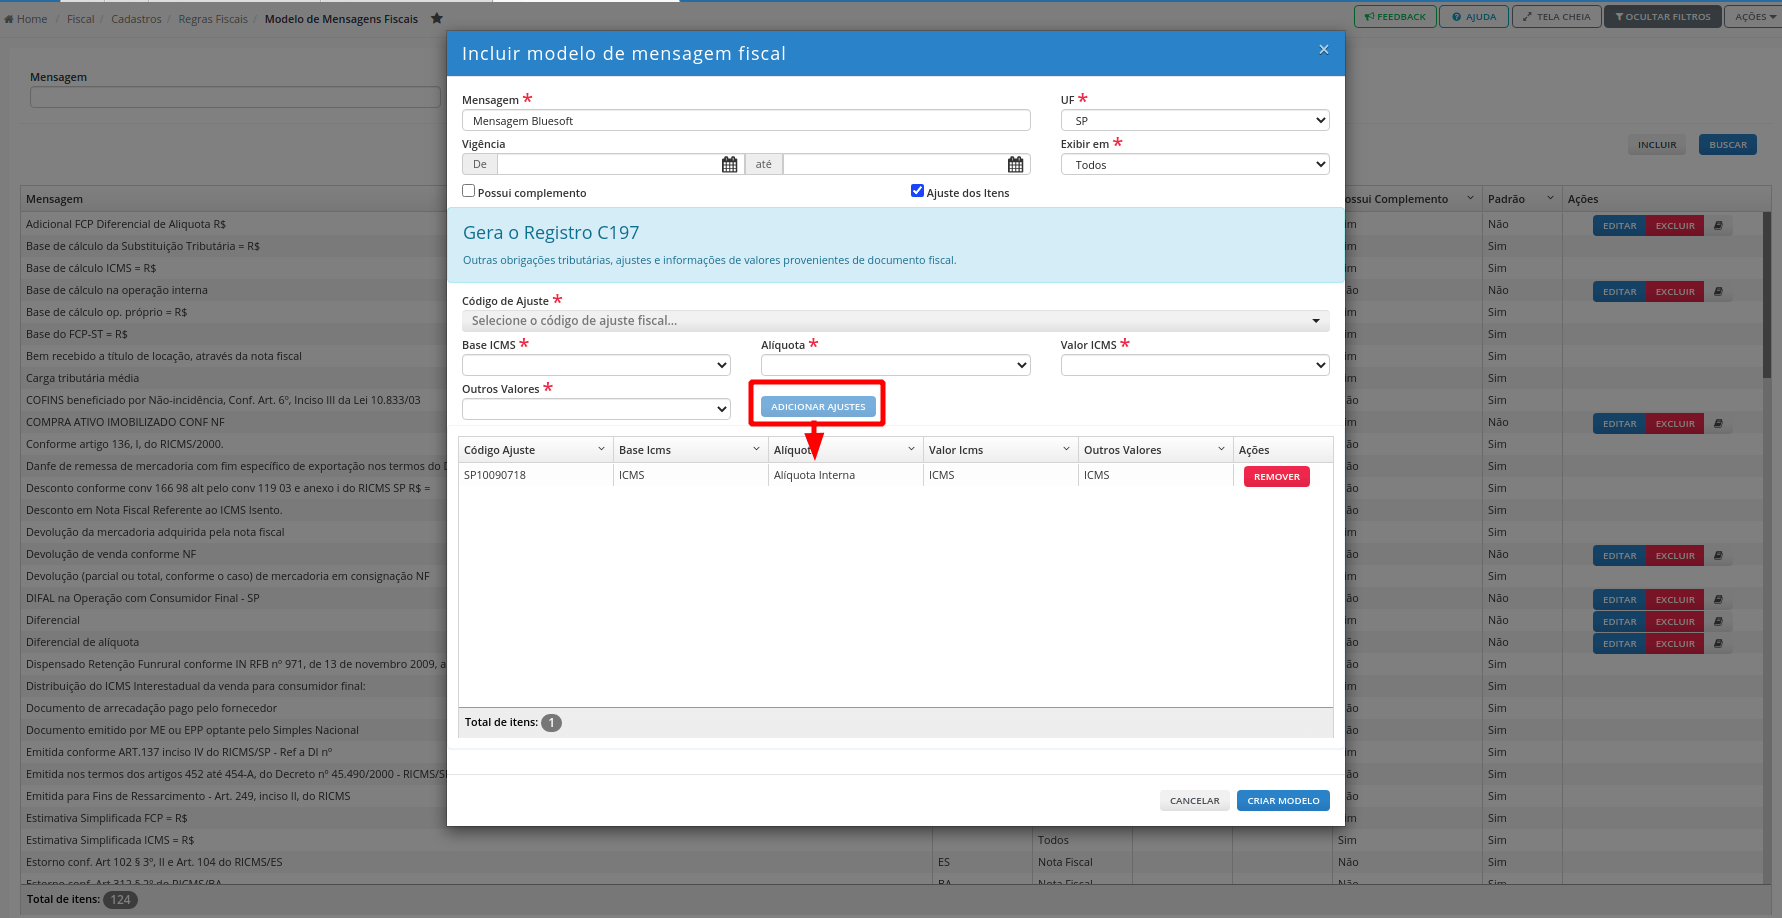This screenshot has width=1782, height=918.
Task: Click the Mensagem filter field on background page
Action: [235, 97]
